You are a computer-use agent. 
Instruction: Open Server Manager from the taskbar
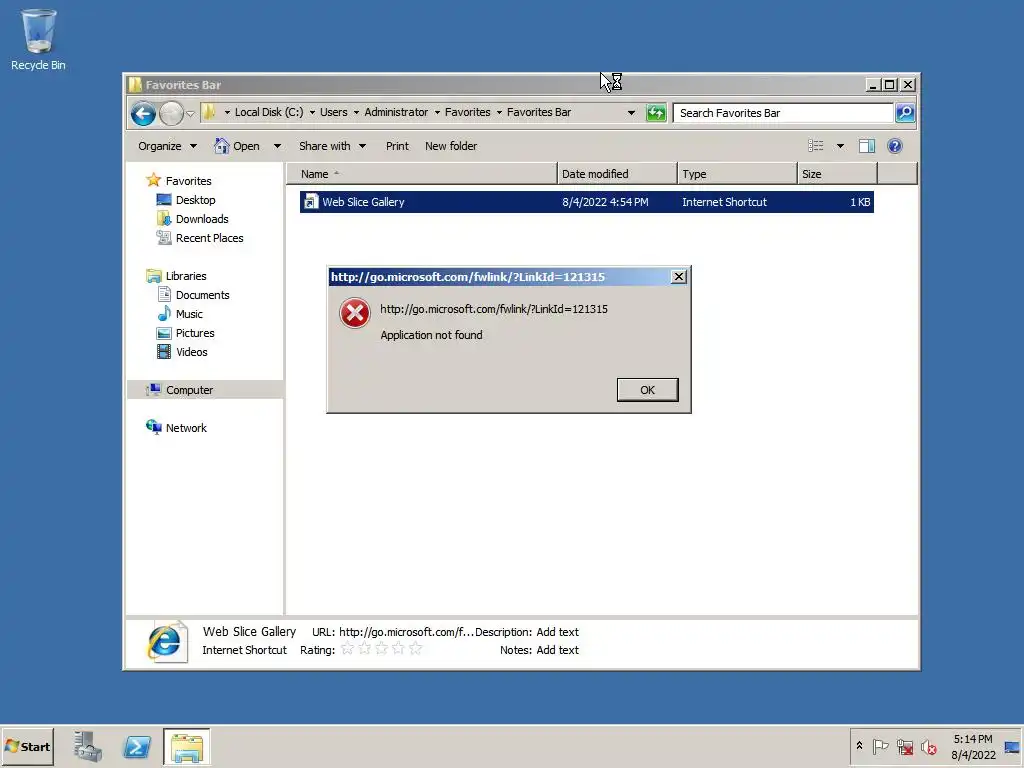coord(88,746)
